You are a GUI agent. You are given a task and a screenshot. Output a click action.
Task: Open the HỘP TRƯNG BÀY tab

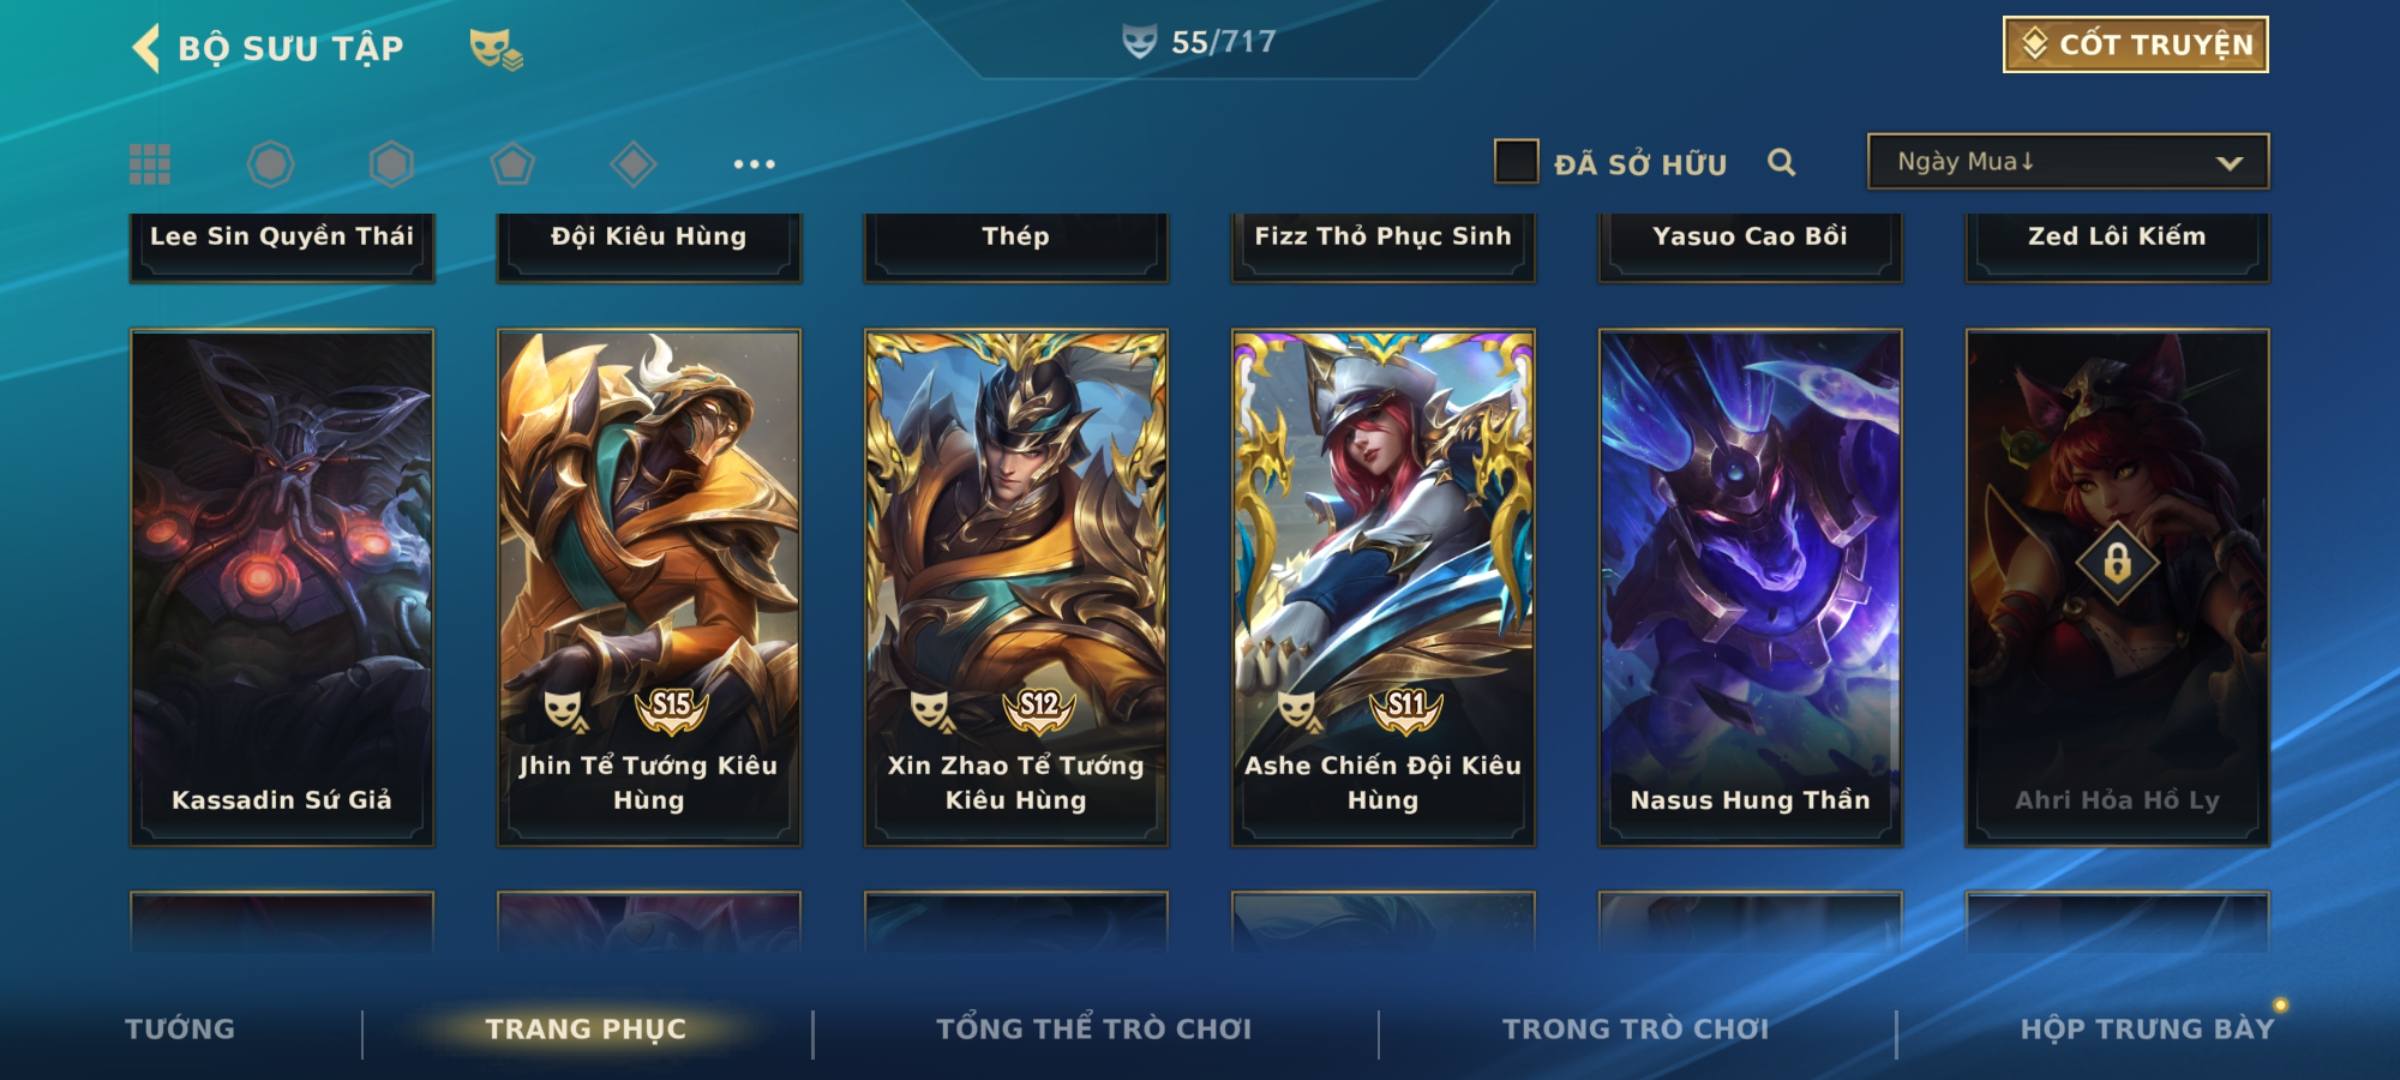point(2147,1029)
